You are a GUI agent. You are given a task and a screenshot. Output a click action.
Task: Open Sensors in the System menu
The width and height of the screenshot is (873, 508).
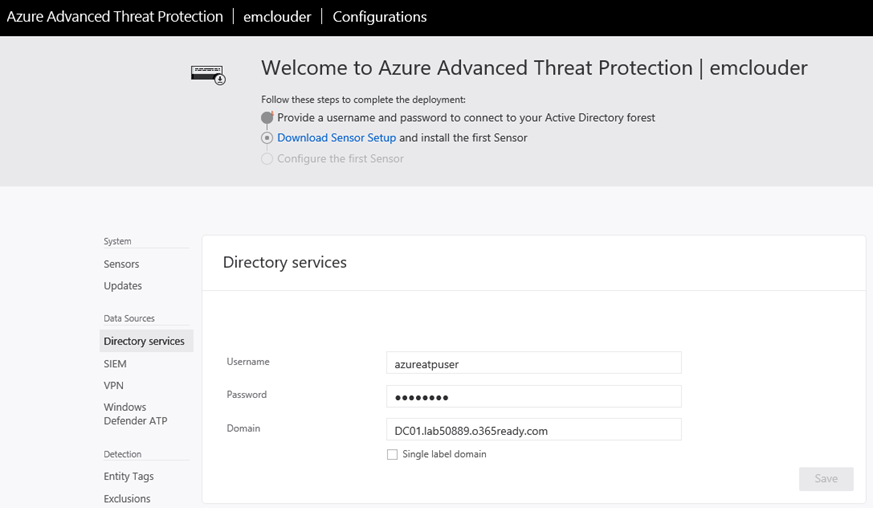[x=121, y=264]
